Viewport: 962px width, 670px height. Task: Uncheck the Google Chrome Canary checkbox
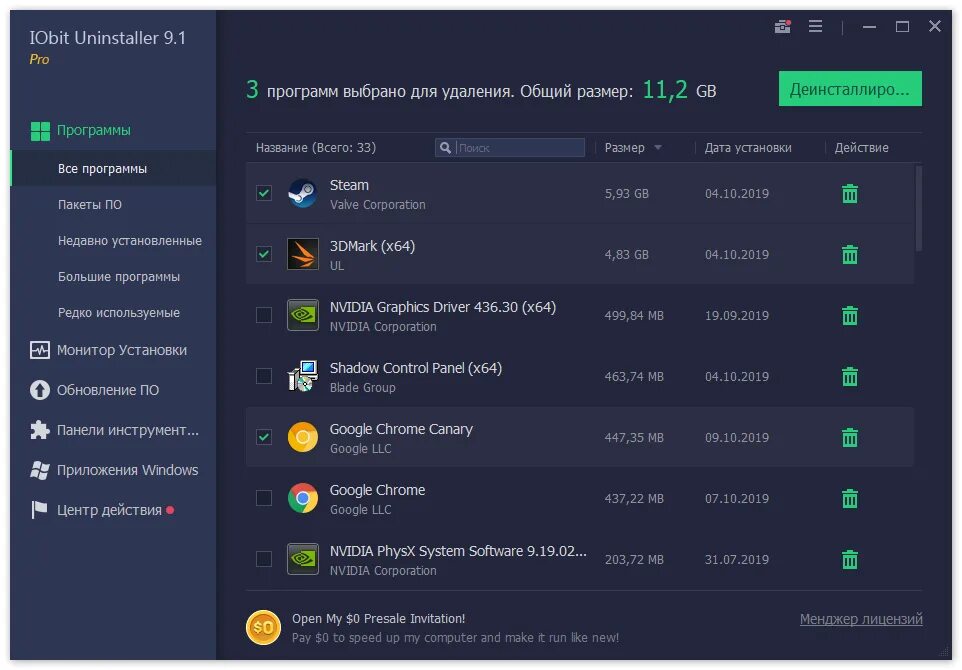pos(264,437)
